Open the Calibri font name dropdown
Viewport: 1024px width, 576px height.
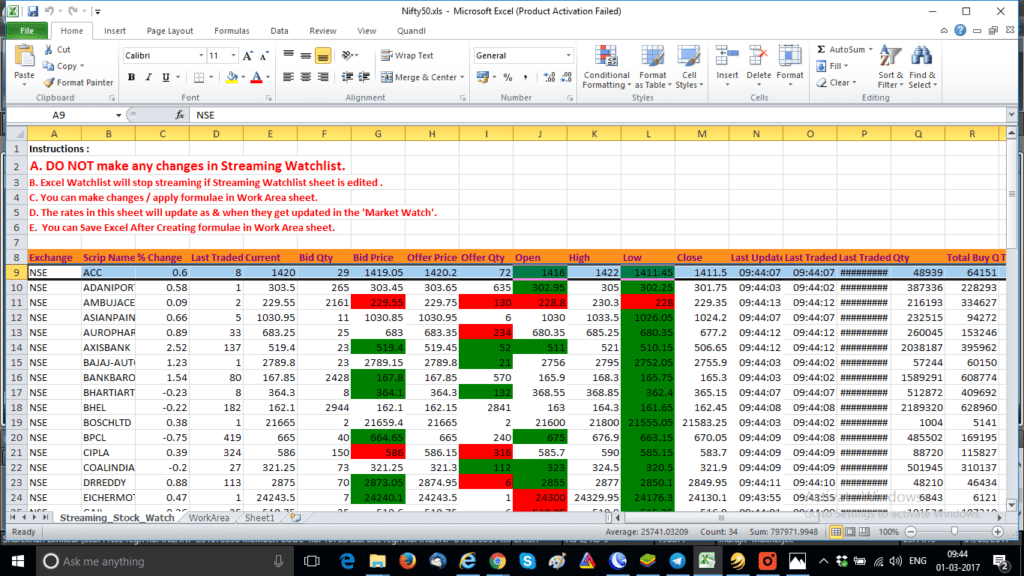coord(200,56)
